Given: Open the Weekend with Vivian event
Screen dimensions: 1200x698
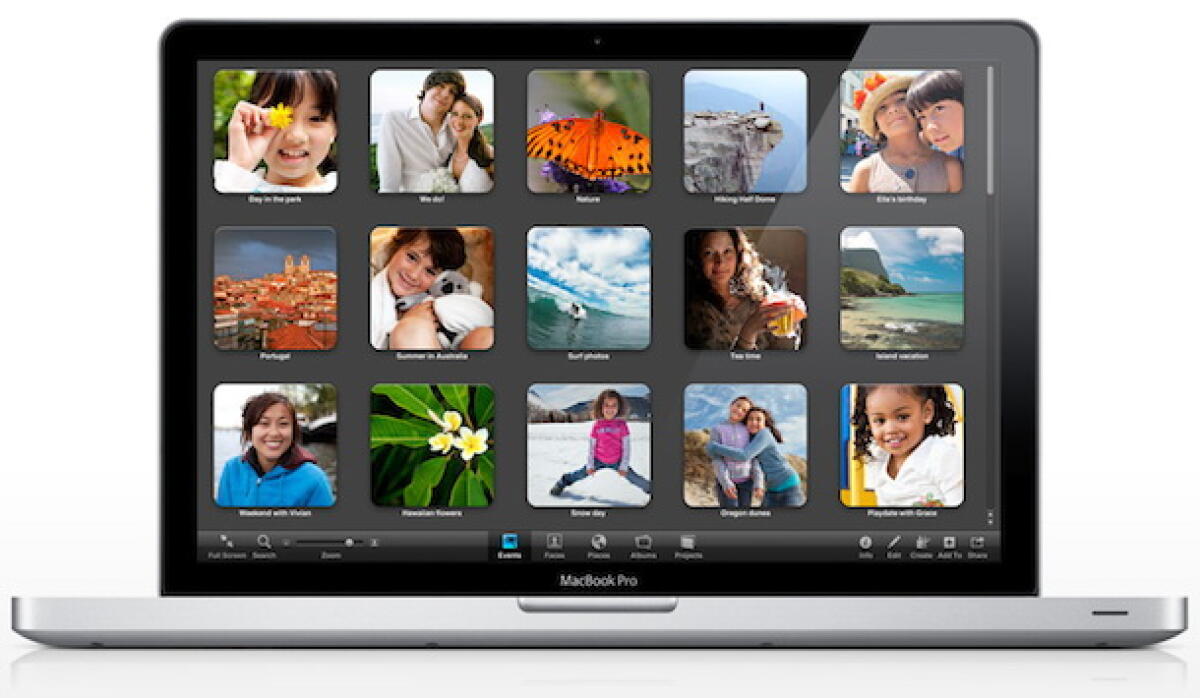Looking at the screenshot, I should (275, 445).
